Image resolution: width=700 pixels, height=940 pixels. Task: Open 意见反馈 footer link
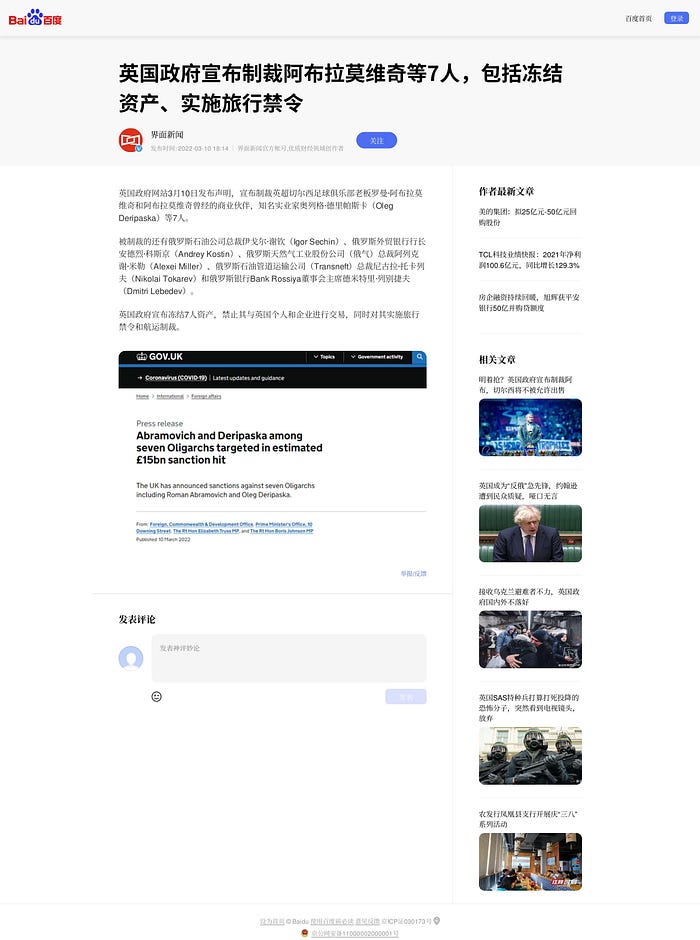click(368, 921)
